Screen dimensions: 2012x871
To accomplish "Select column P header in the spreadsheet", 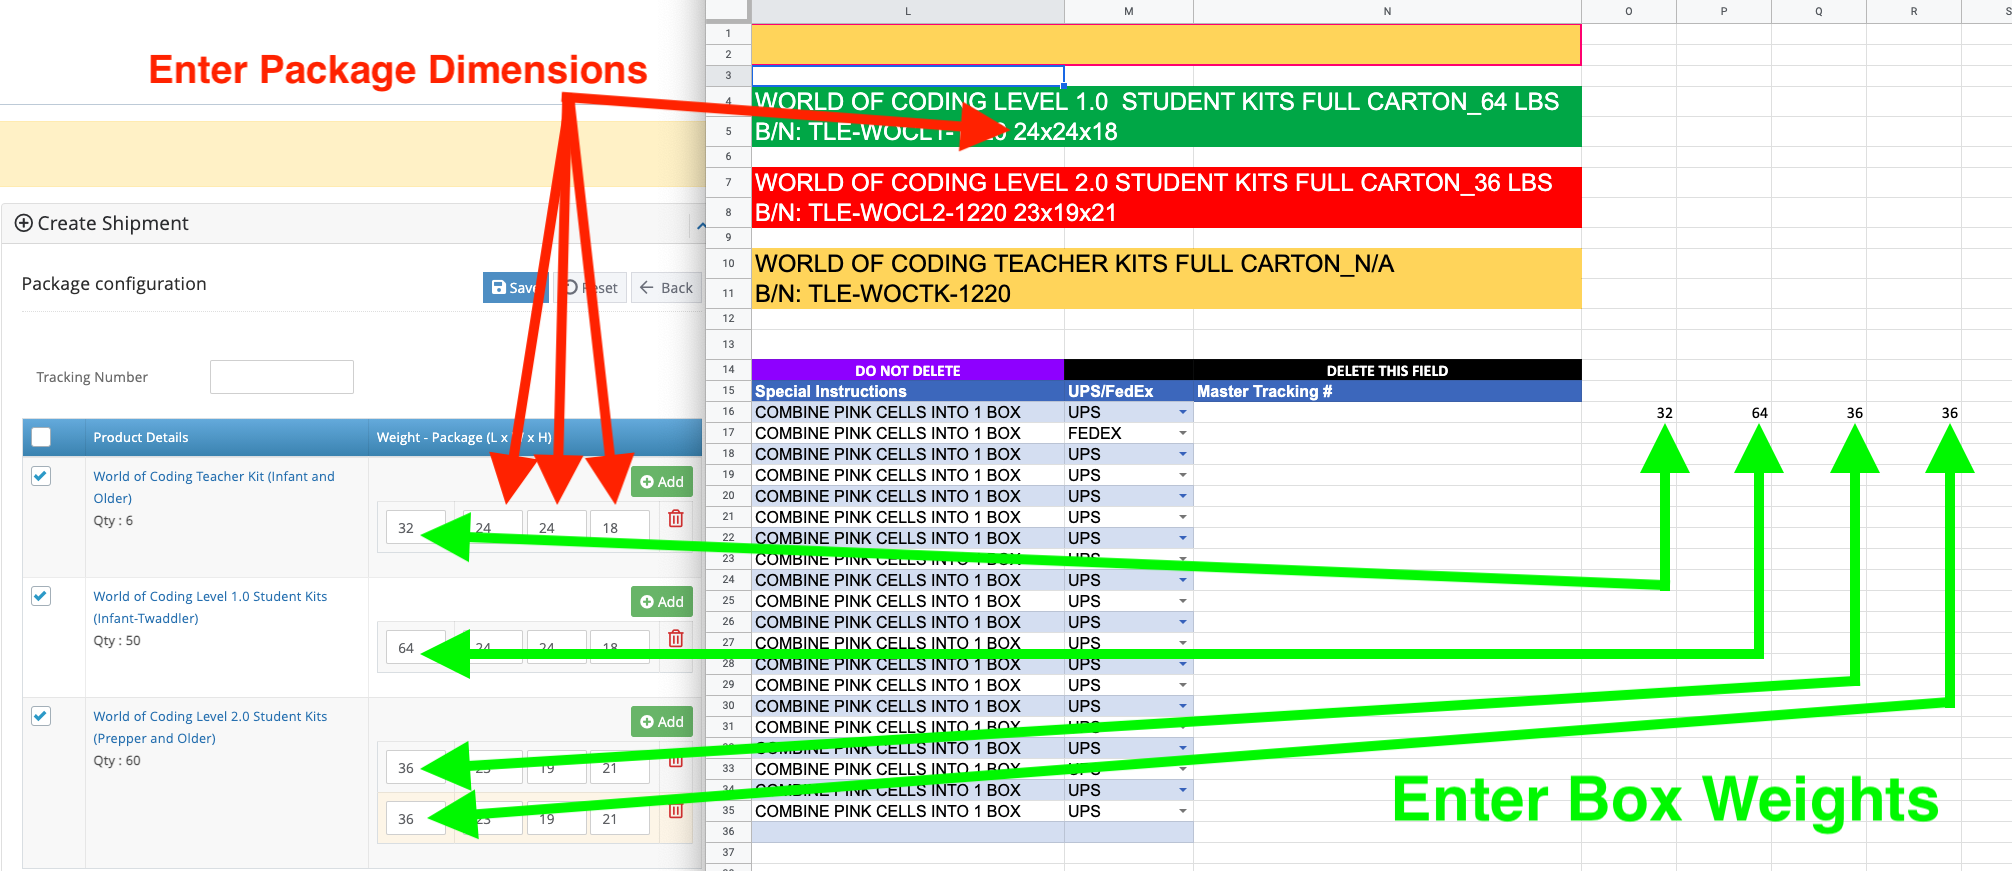I will click(1724, 11).
